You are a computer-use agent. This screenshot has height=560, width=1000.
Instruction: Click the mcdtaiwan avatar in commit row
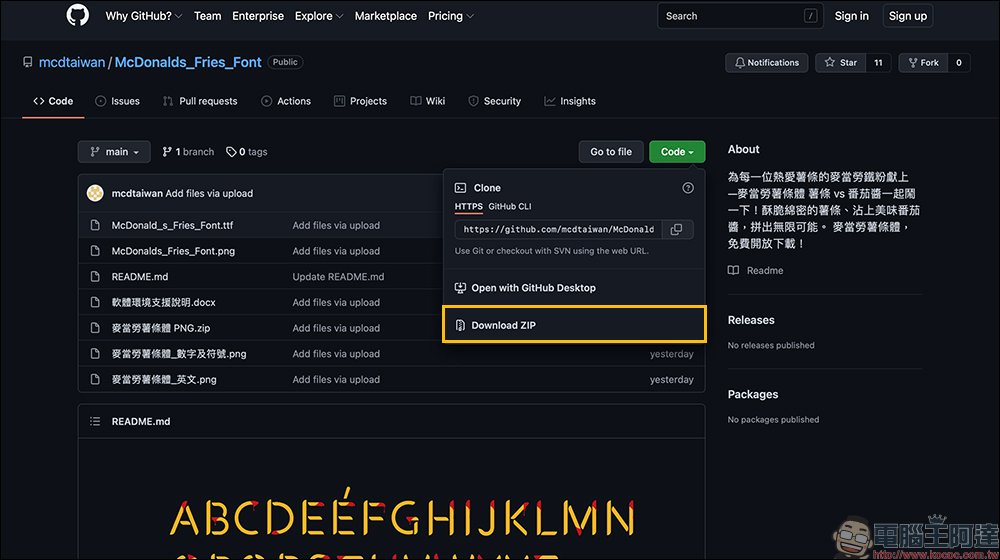pos(95,193)
